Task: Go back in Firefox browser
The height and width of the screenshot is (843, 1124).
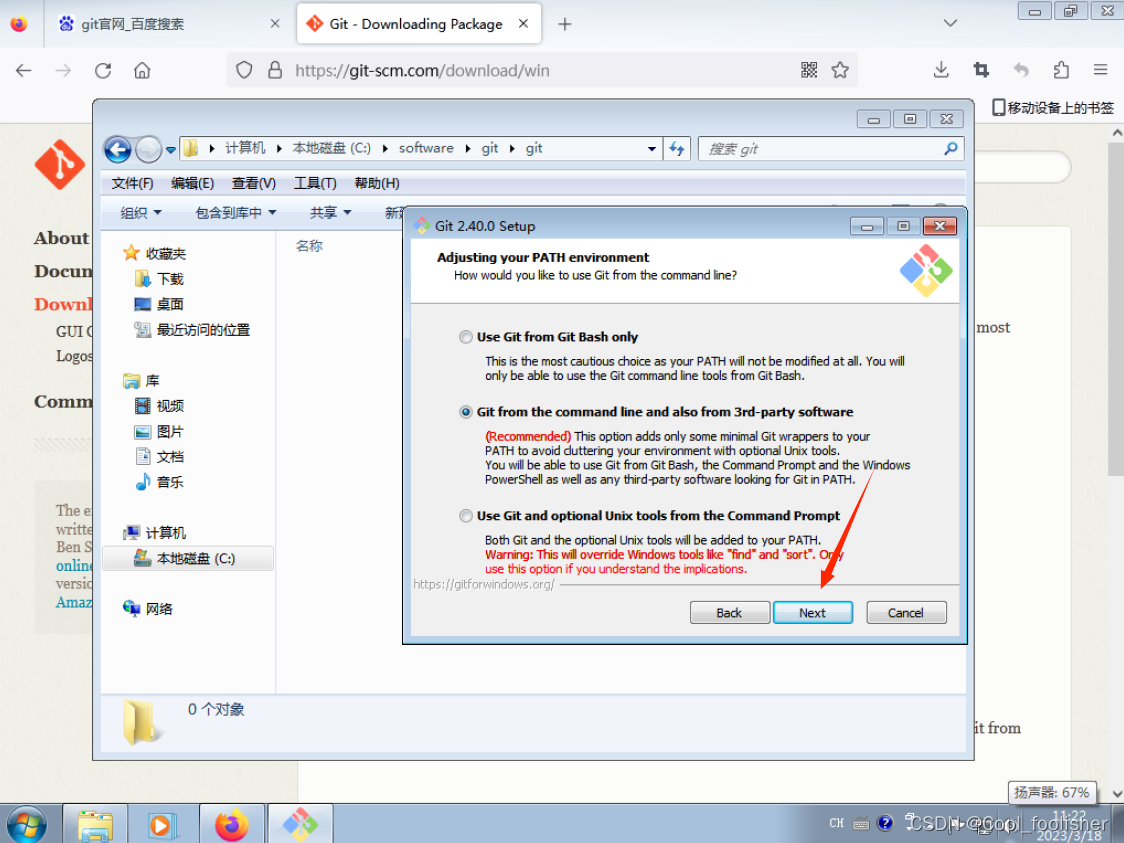Action: [x=24, y=70]
